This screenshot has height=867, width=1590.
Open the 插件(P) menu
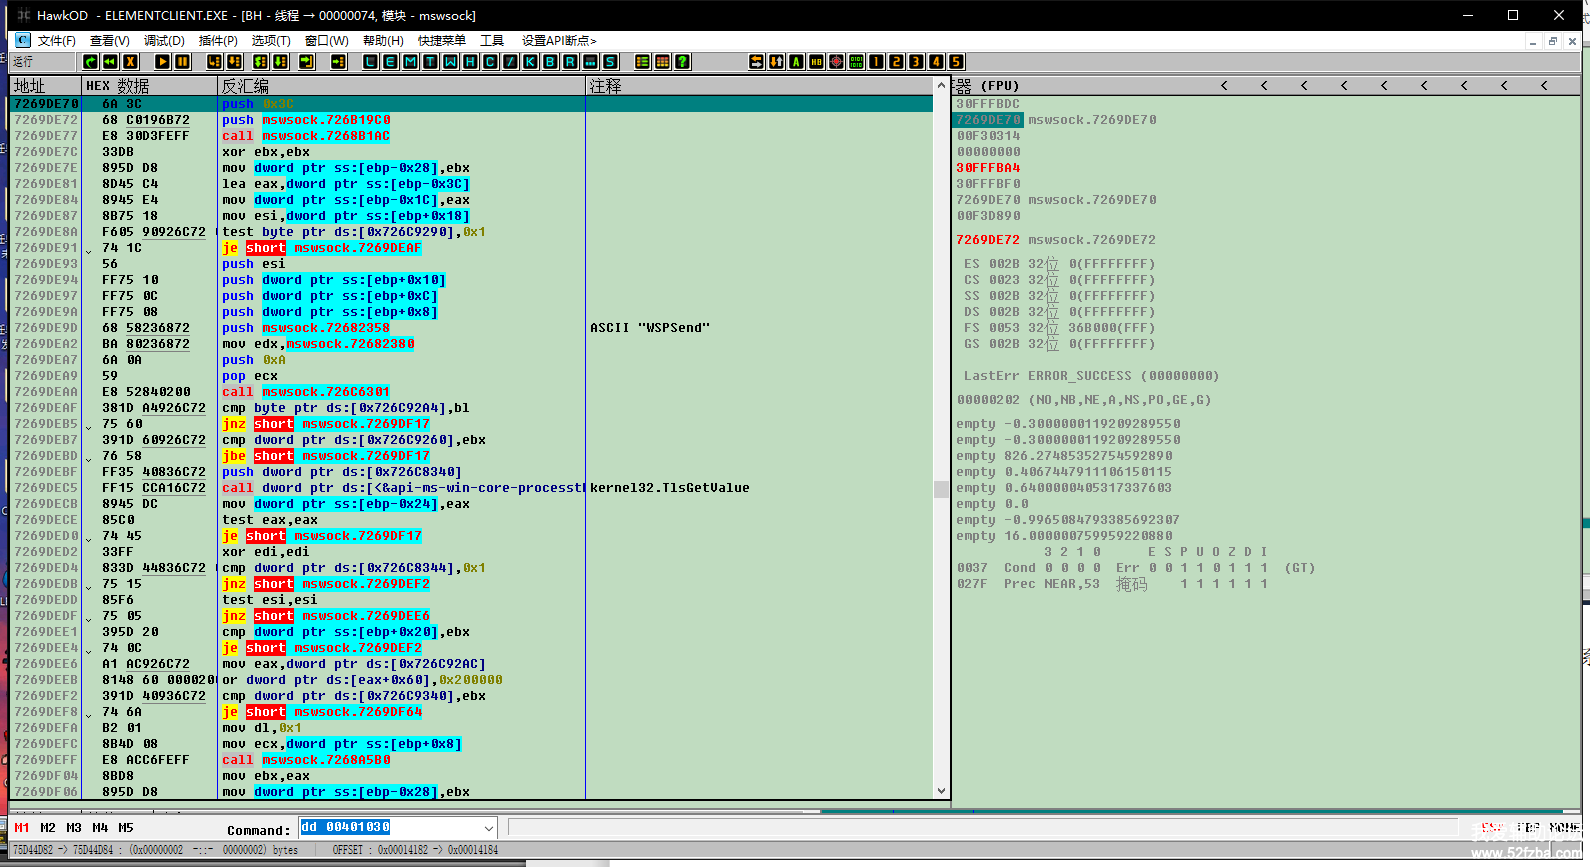(x=218, y=41)
